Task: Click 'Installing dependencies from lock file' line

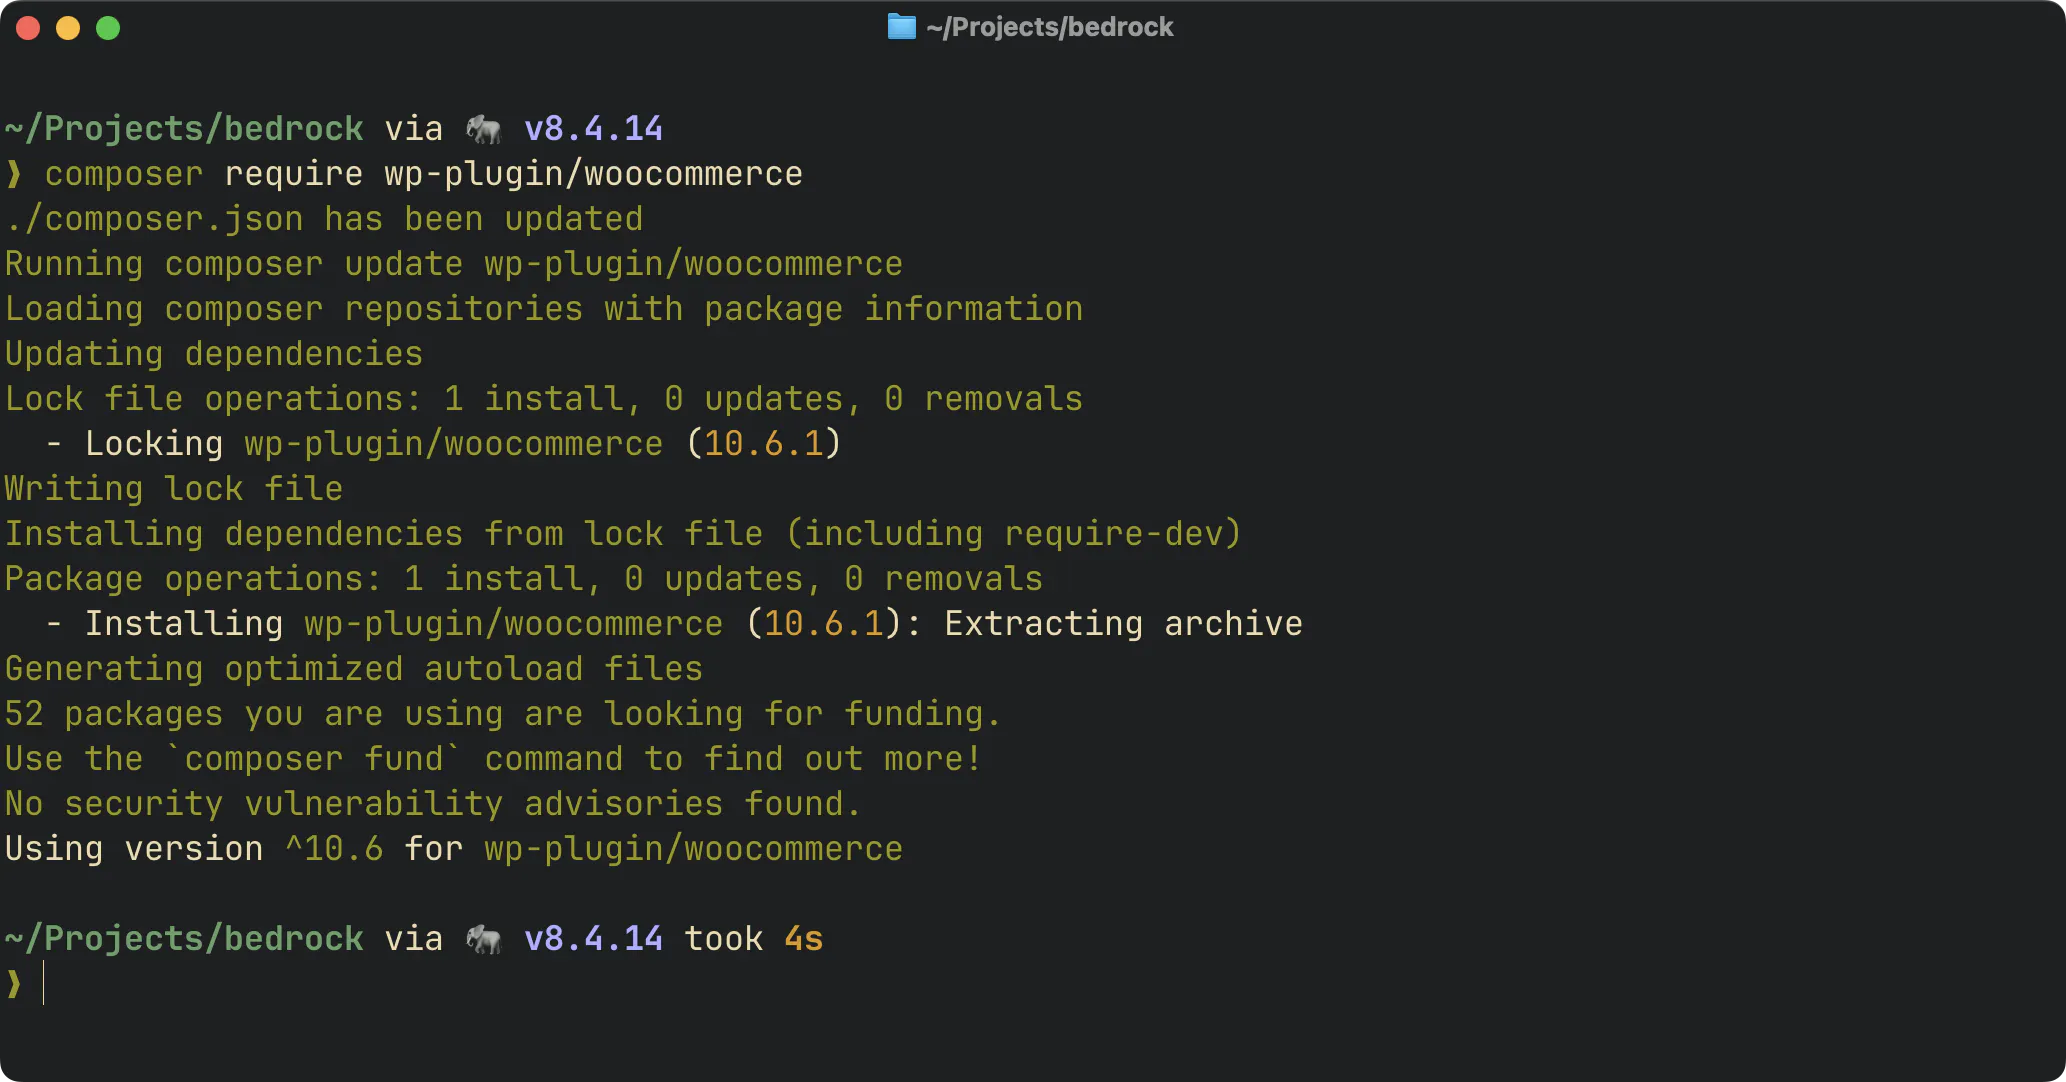Action: (623, 534)
